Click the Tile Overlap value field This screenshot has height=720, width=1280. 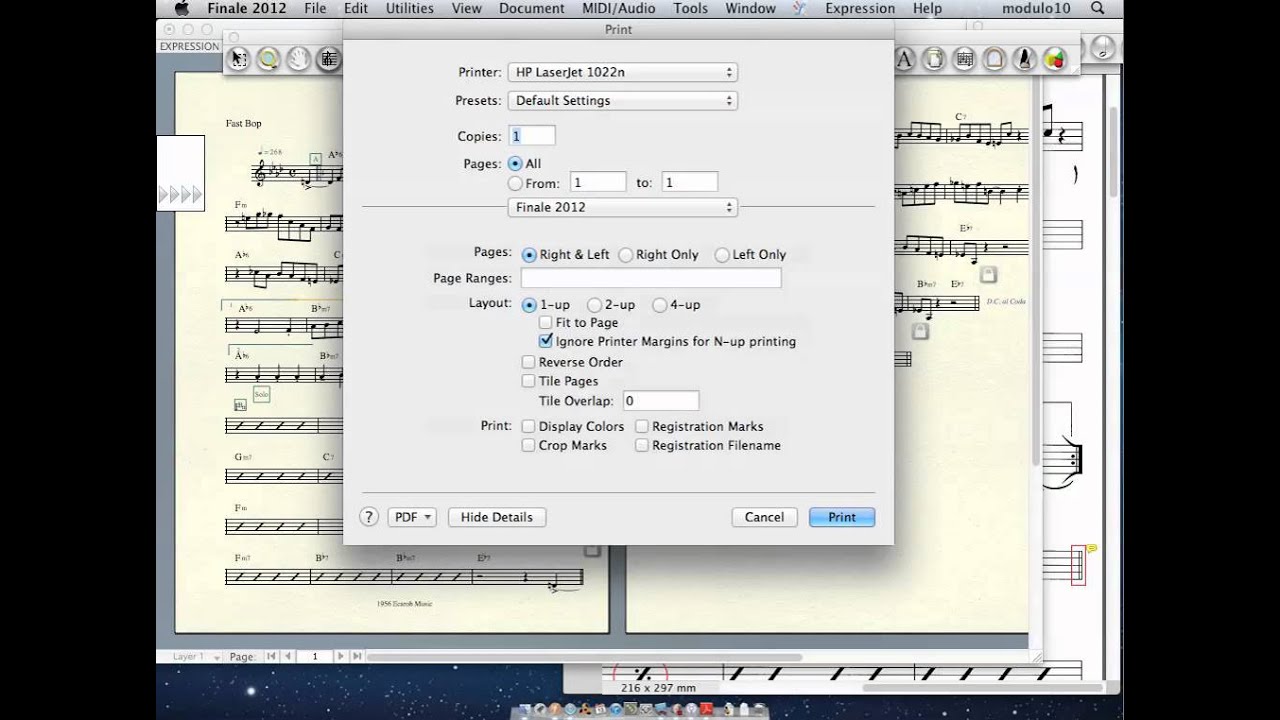(660, 401)
